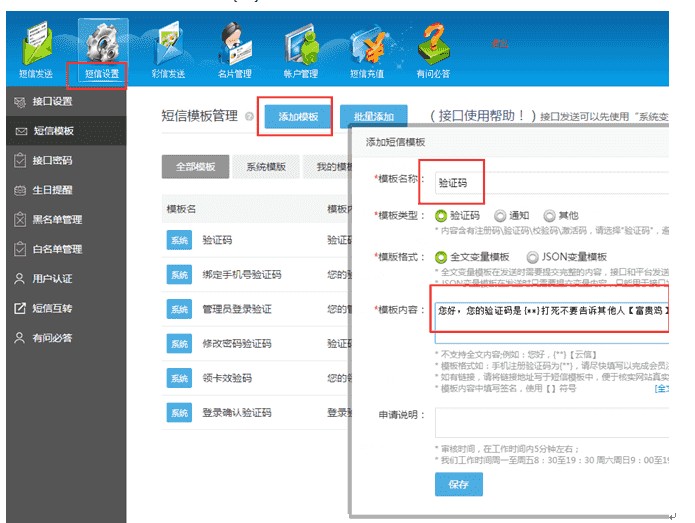Switch to 我的模板 tab
The height and width of the screenshot is (523, 695).
pos(328,167)
